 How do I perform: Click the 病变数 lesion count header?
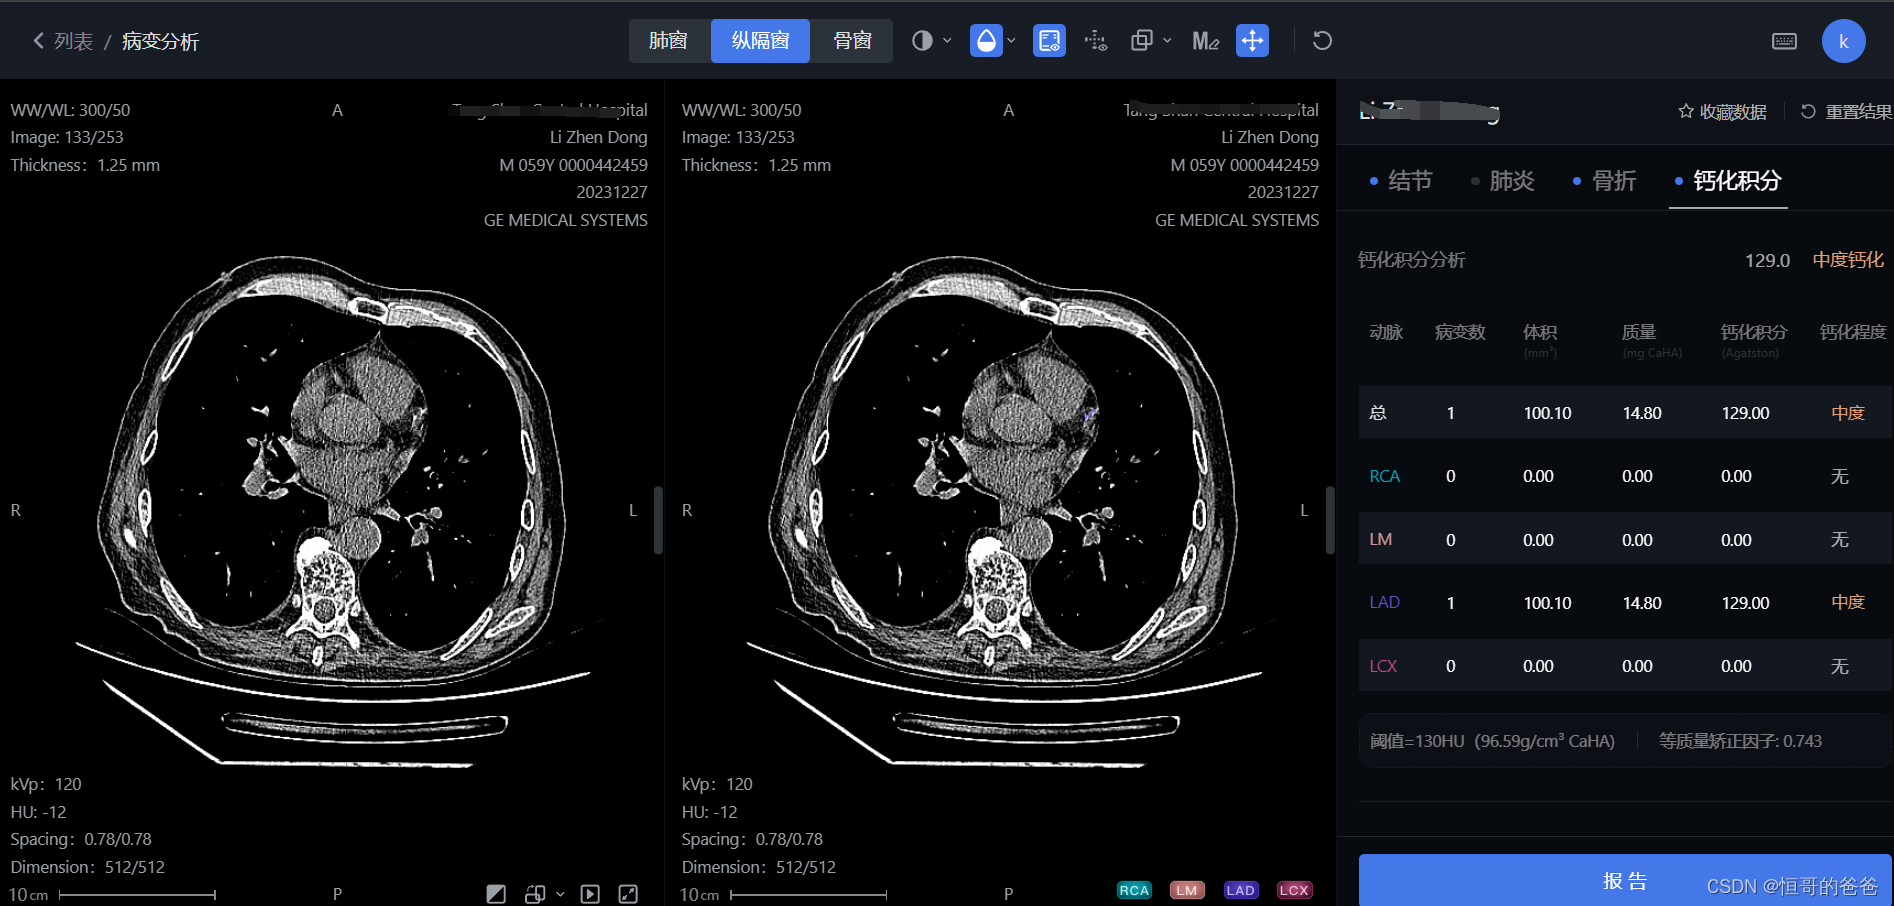pyautogui.click(x=1460, y=332)
